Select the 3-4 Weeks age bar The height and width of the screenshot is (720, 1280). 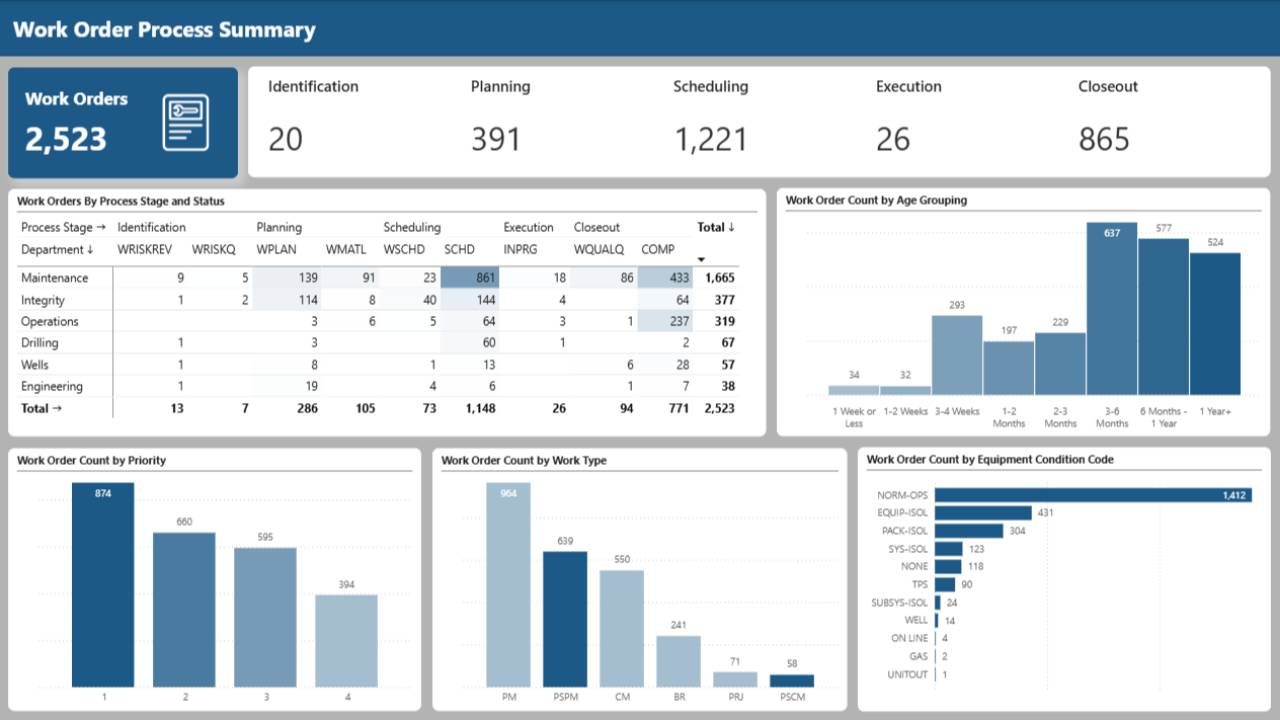point(957,355)
